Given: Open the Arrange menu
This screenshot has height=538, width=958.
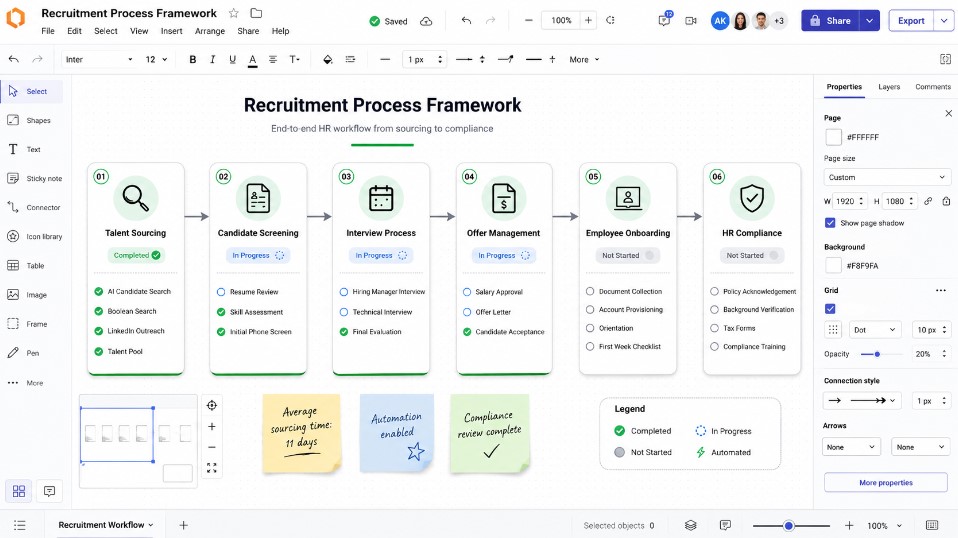Looking at the screenshot, I should tap(210, 31).
